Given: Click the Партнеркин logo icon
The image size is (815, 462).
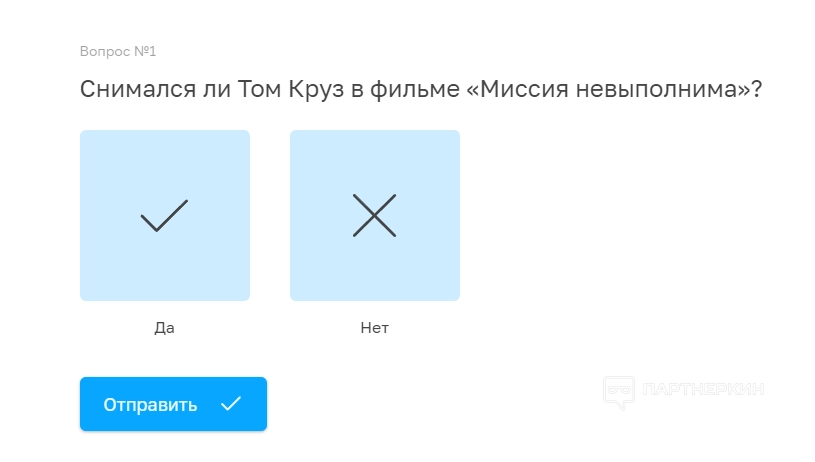Looking at the screenshot, I should point(619,391).
